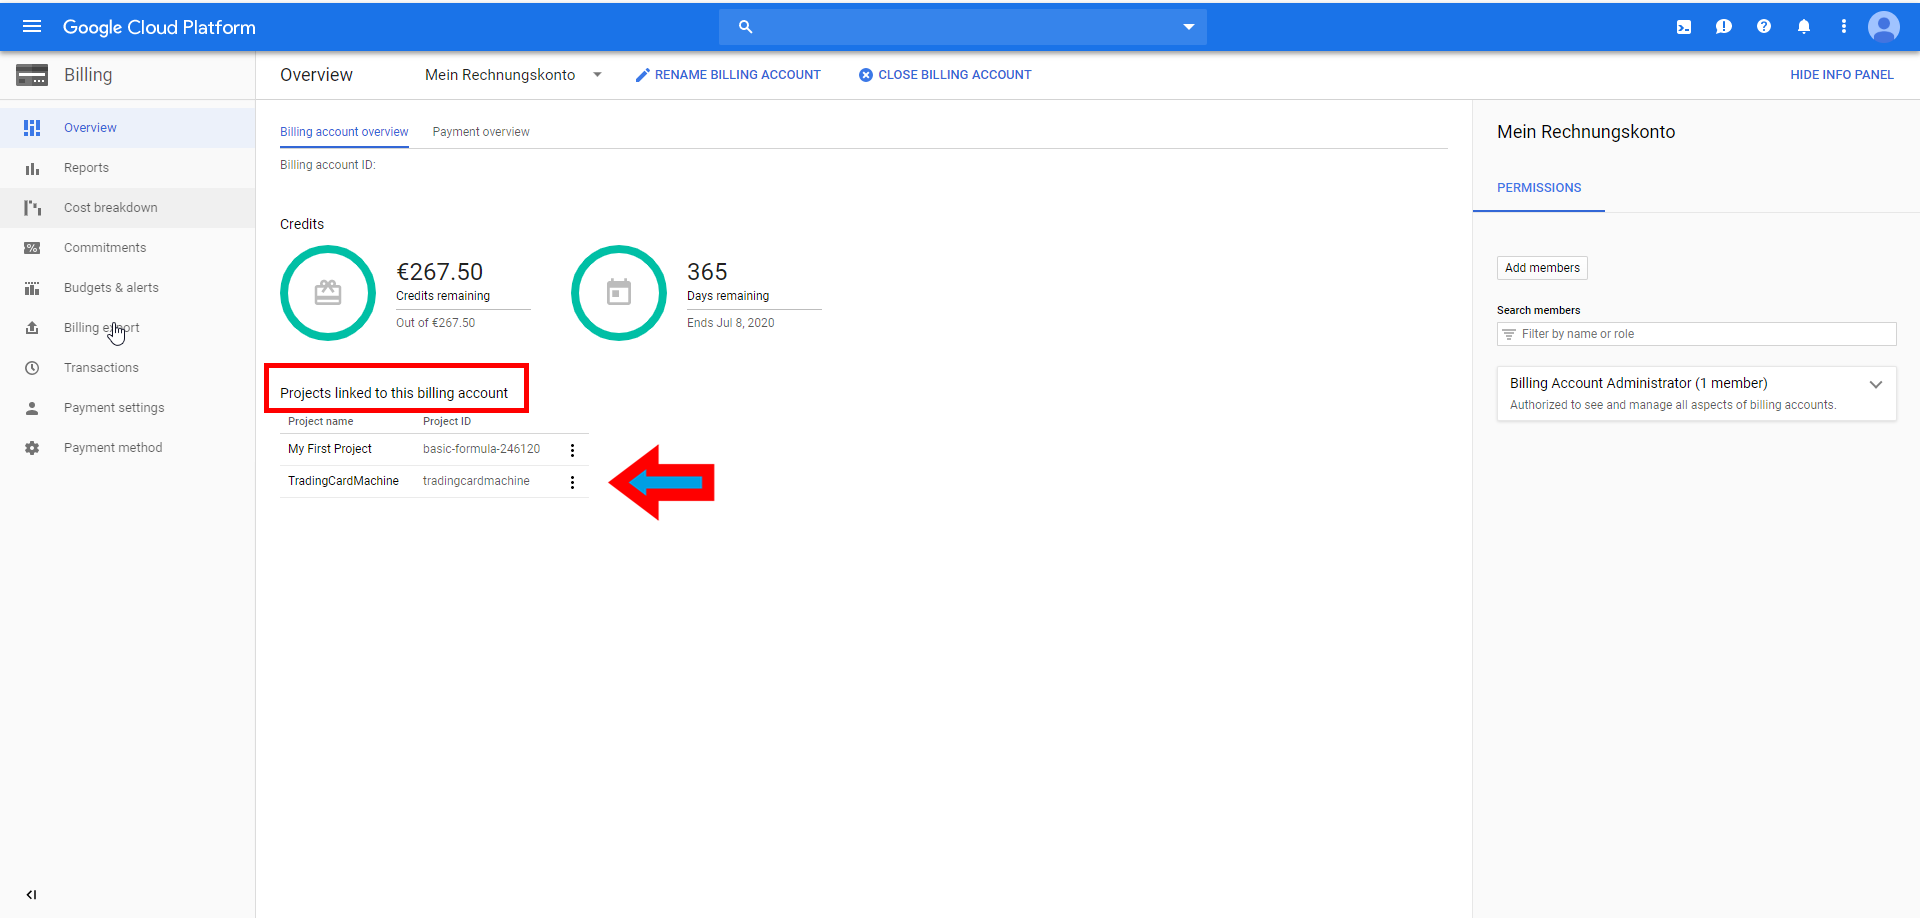Click RENAME BILLING ACCOUNT

pyautogui.click(x=728, y=75)
